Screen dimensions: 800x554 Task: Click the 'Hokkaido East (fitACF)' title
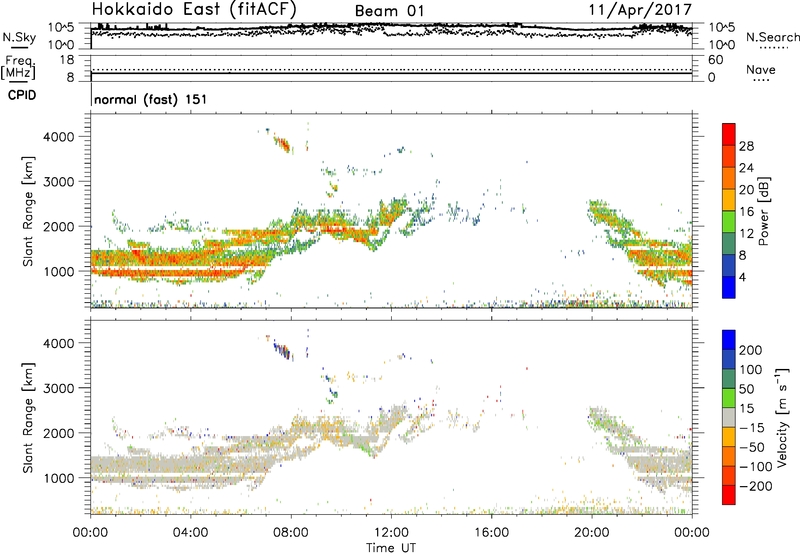(x=194, y=9)
